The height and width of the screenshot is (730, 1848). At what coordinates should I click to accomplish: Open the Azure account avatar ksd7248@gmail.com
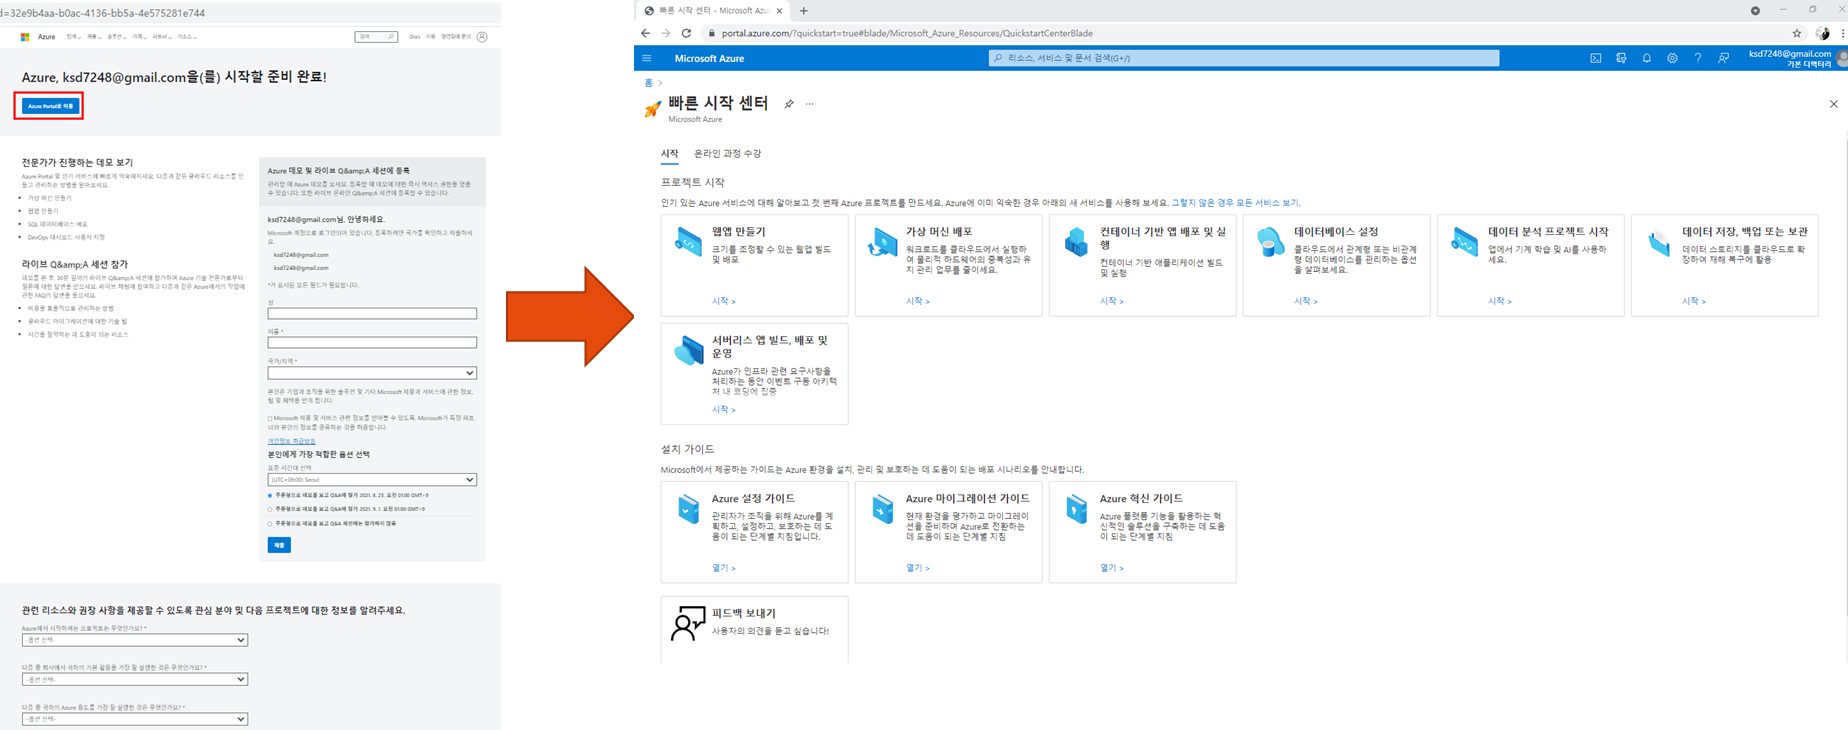click(1842, 59)
